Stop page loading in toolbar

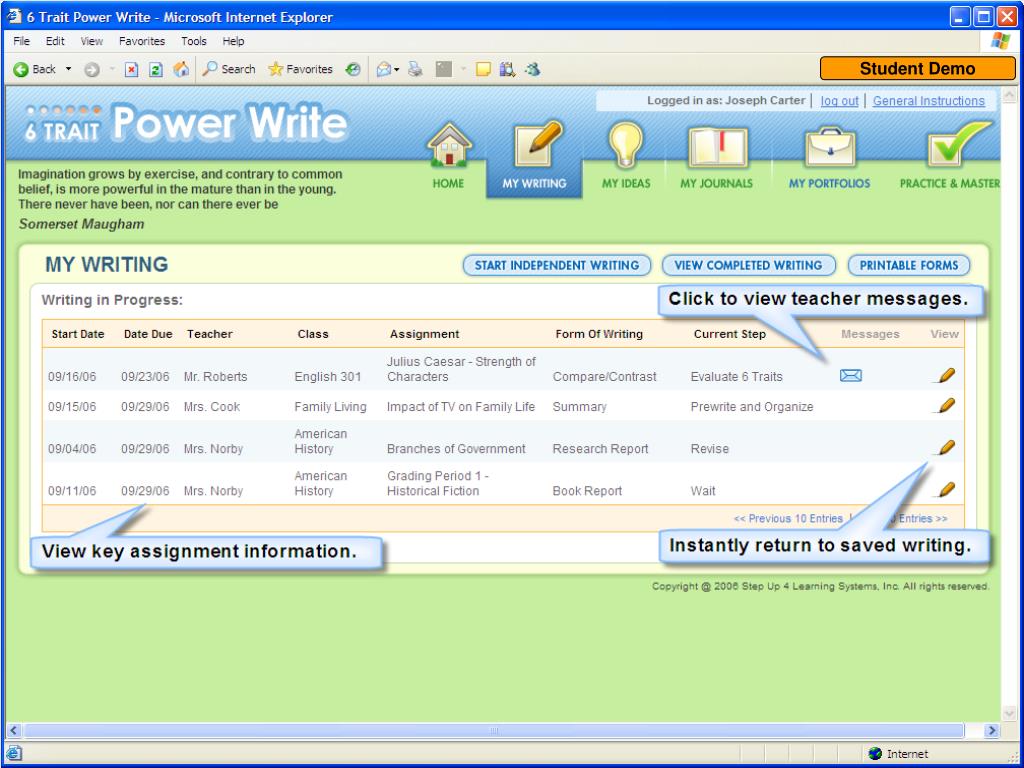[x=132, y=69]
